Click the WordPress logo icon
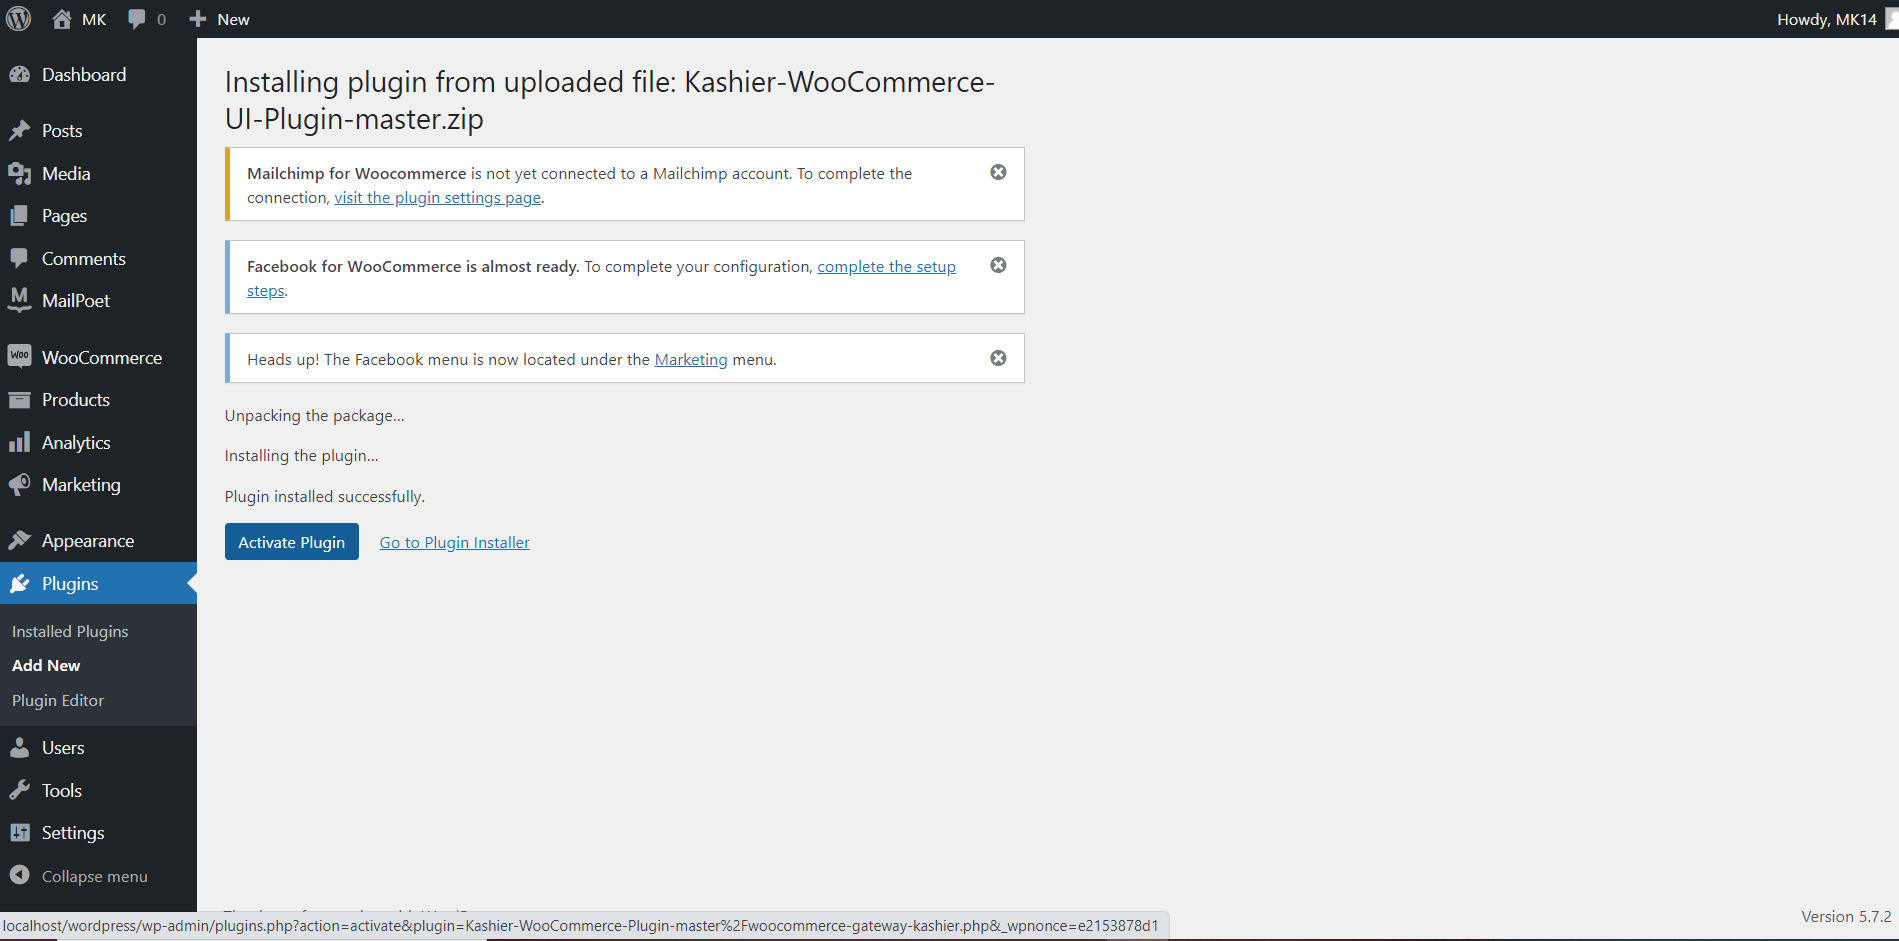 pos(18,19)
